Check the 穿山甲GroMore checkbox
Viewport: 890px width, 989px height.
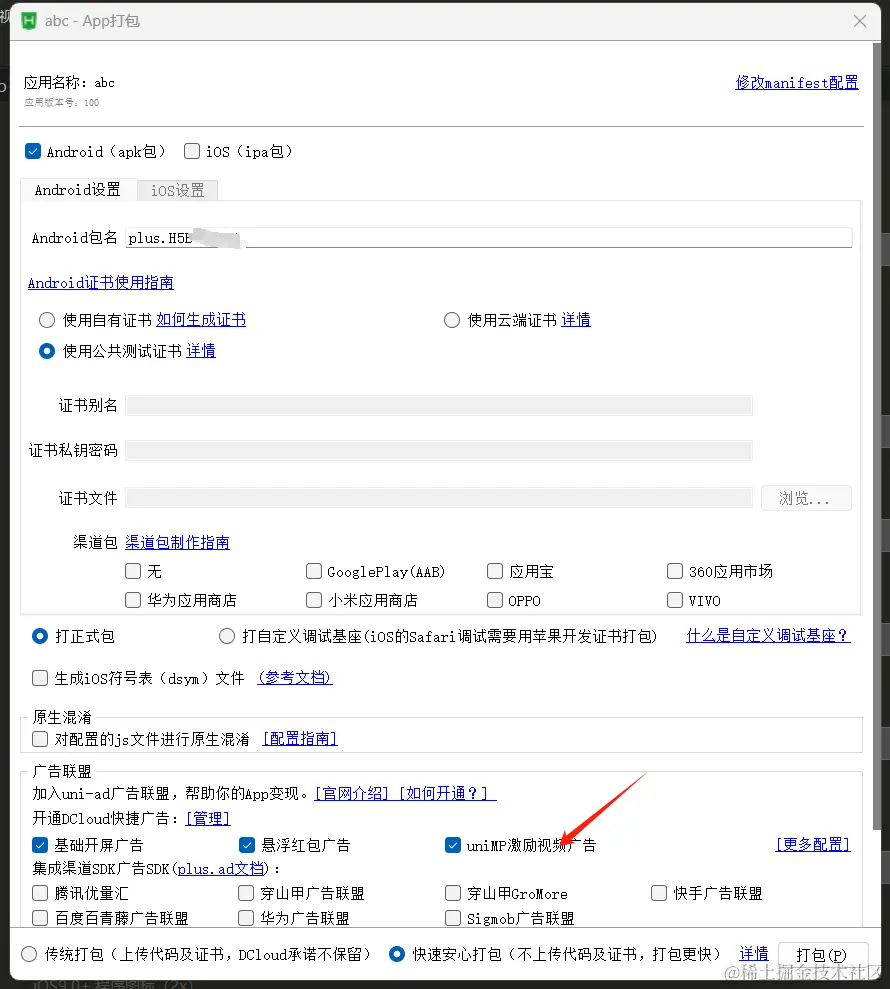[x=453, y=893]
